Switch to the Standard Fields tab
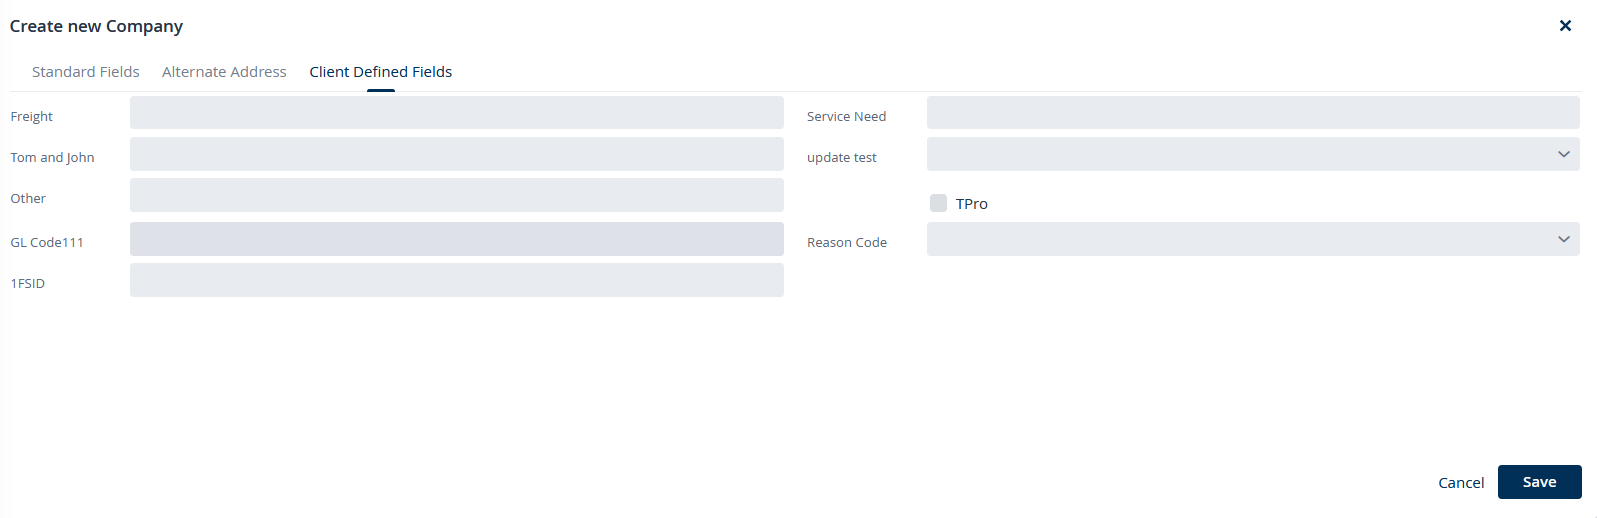Screen dimensions: 1597x518 click(86, 72)
